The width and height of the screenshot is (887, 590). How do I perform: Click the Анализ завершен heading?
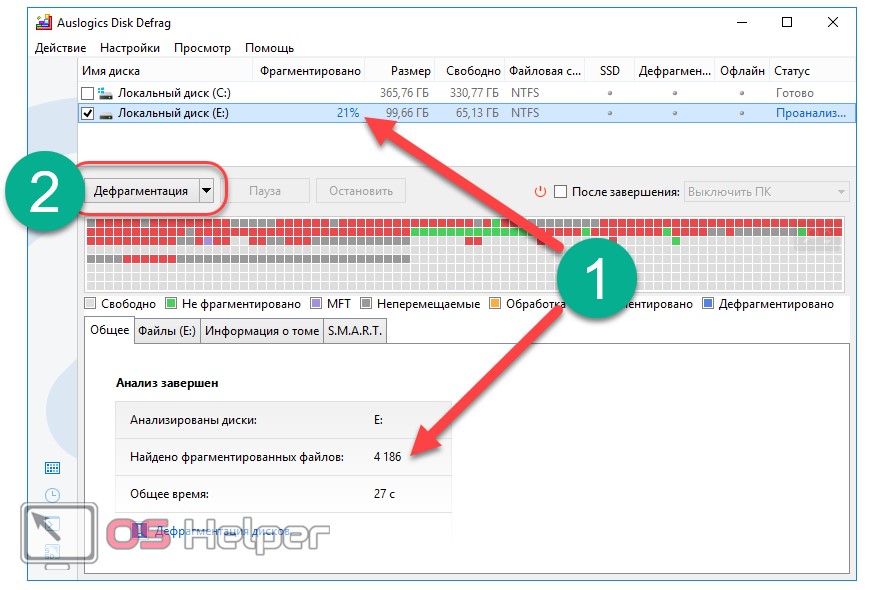tap(167, 383)
